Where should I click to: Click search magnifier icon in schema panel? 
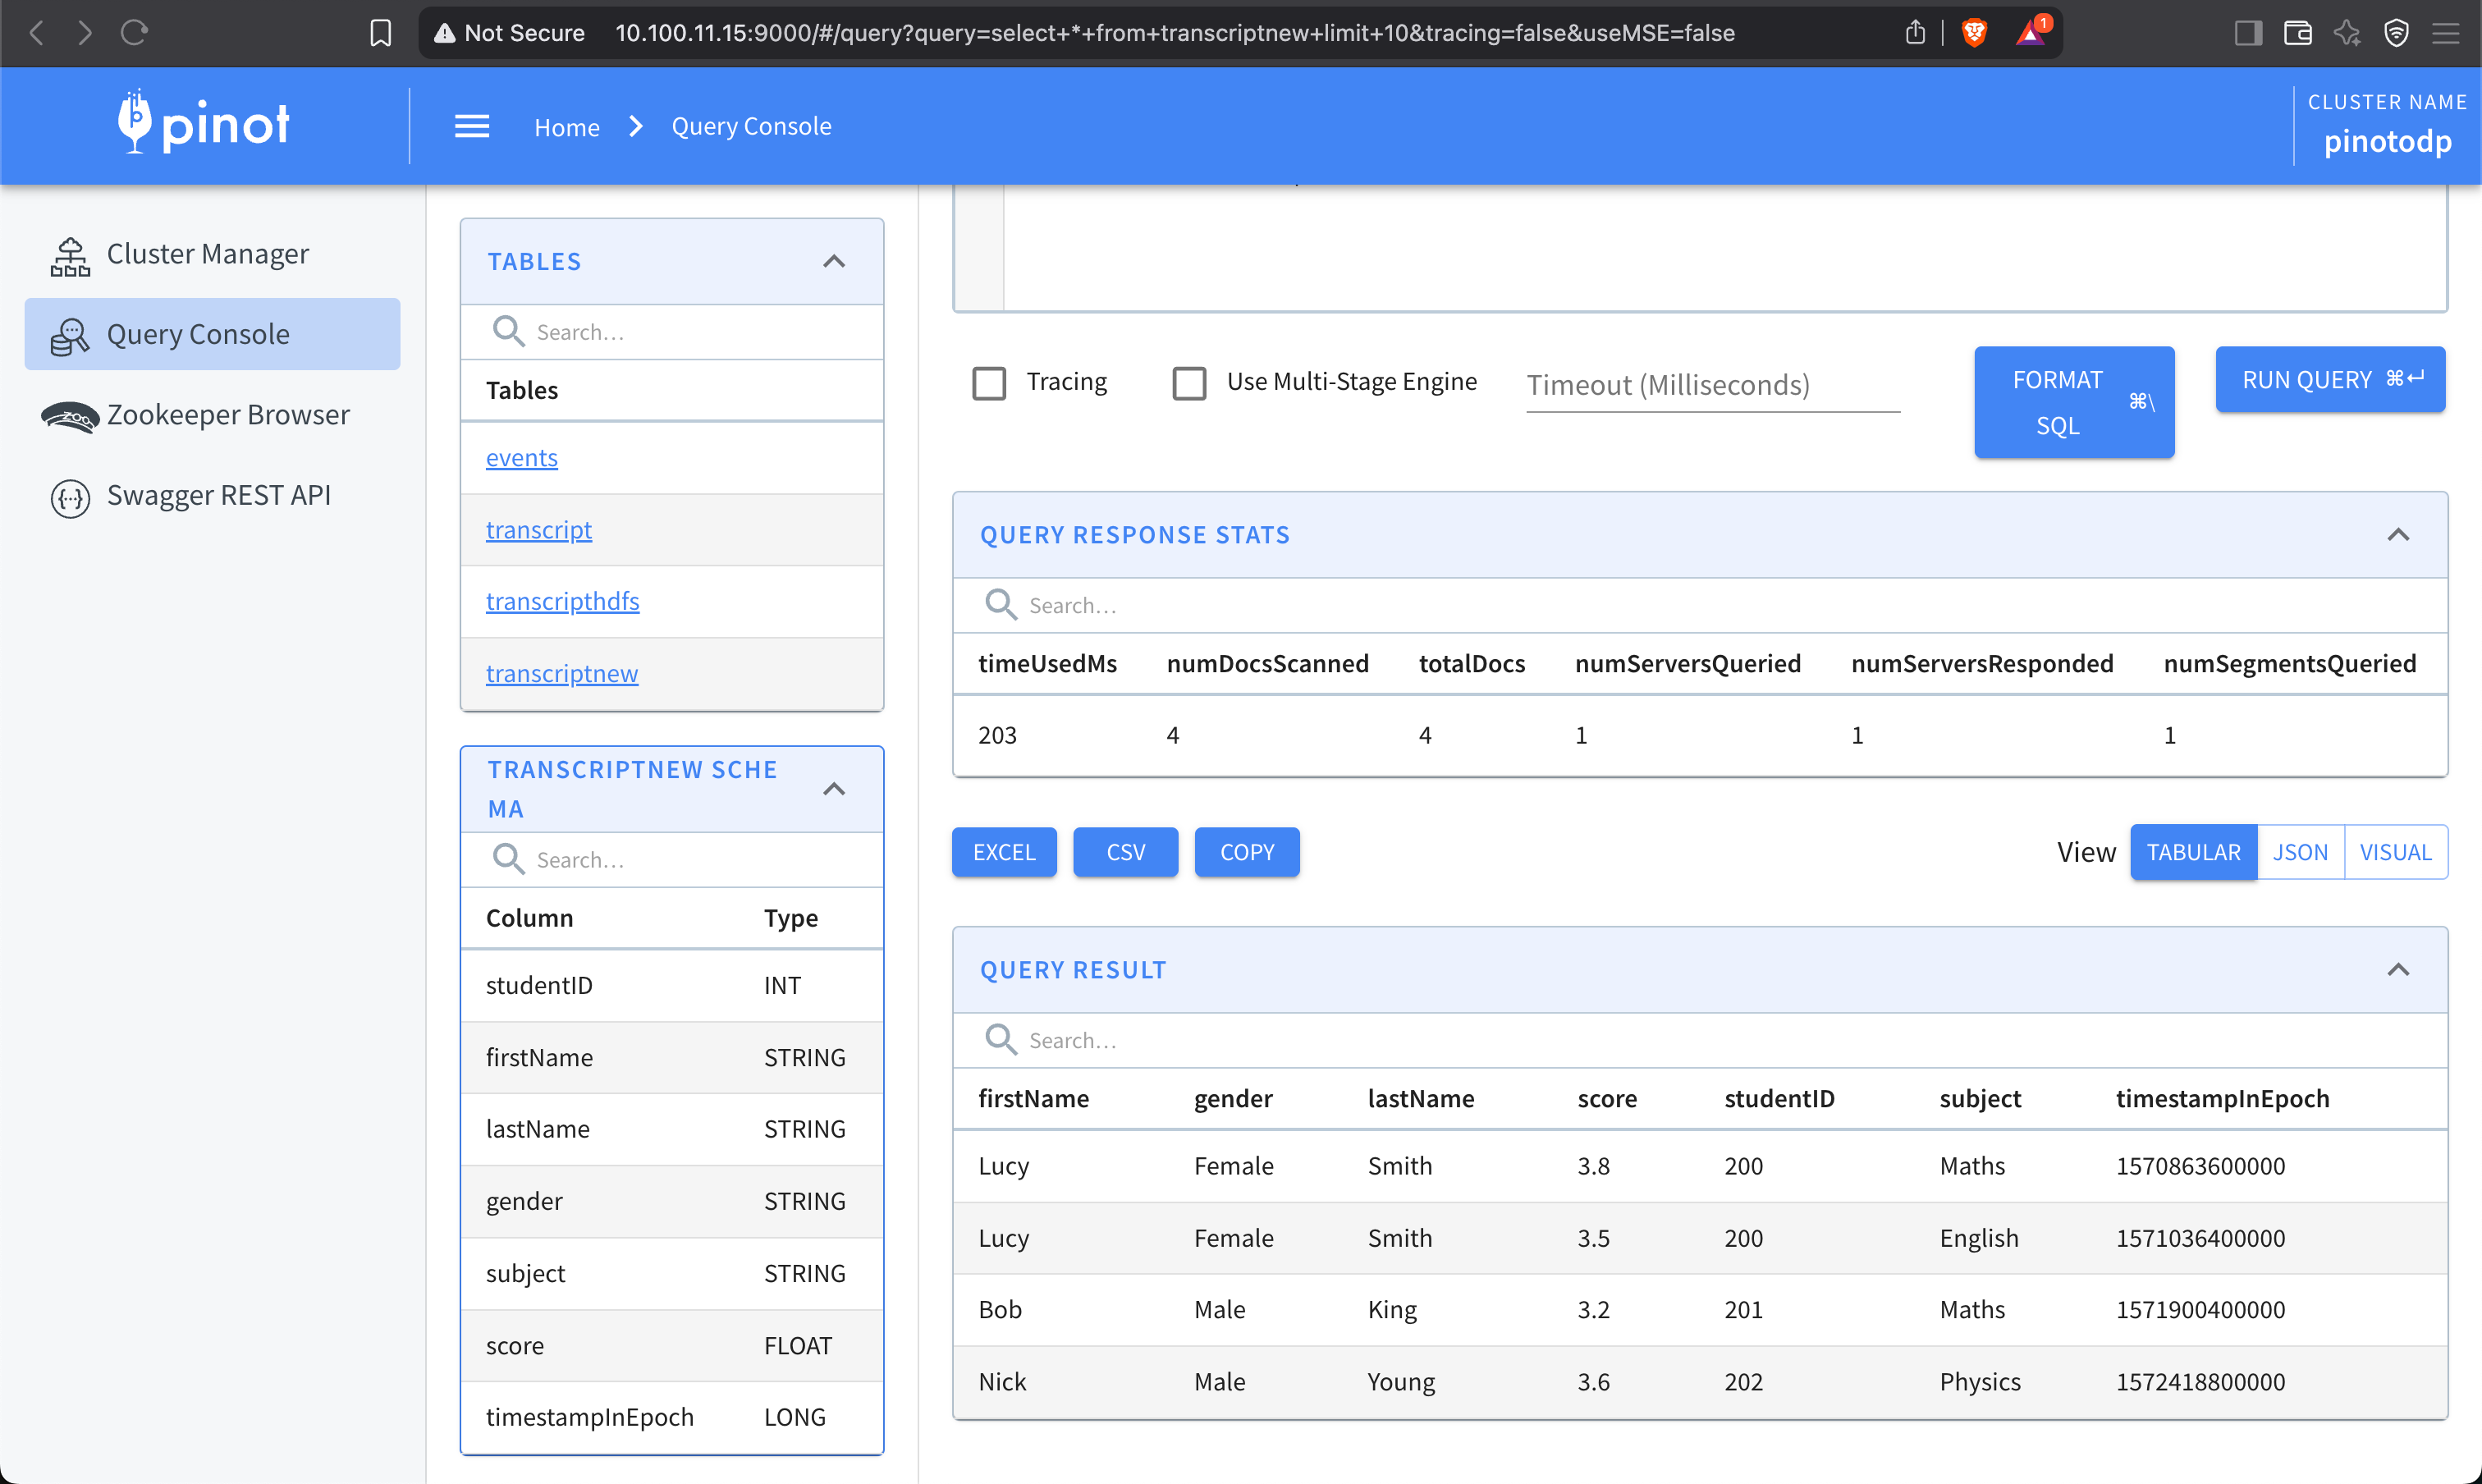click(508, 859)
